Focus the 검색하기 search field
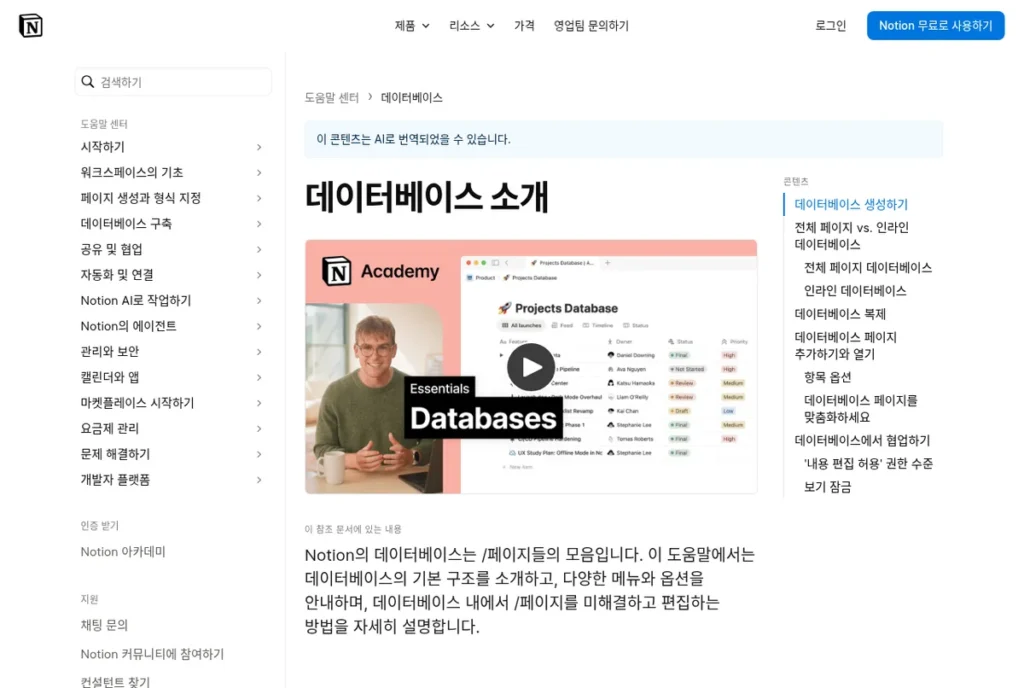Image resolution: width=1024 pixels, height=688 pixels. 173,82
